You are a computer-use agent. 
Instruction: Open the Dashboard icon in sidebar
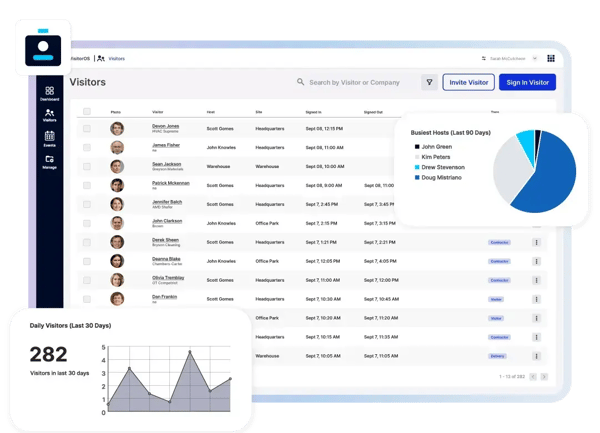point(49,93)
